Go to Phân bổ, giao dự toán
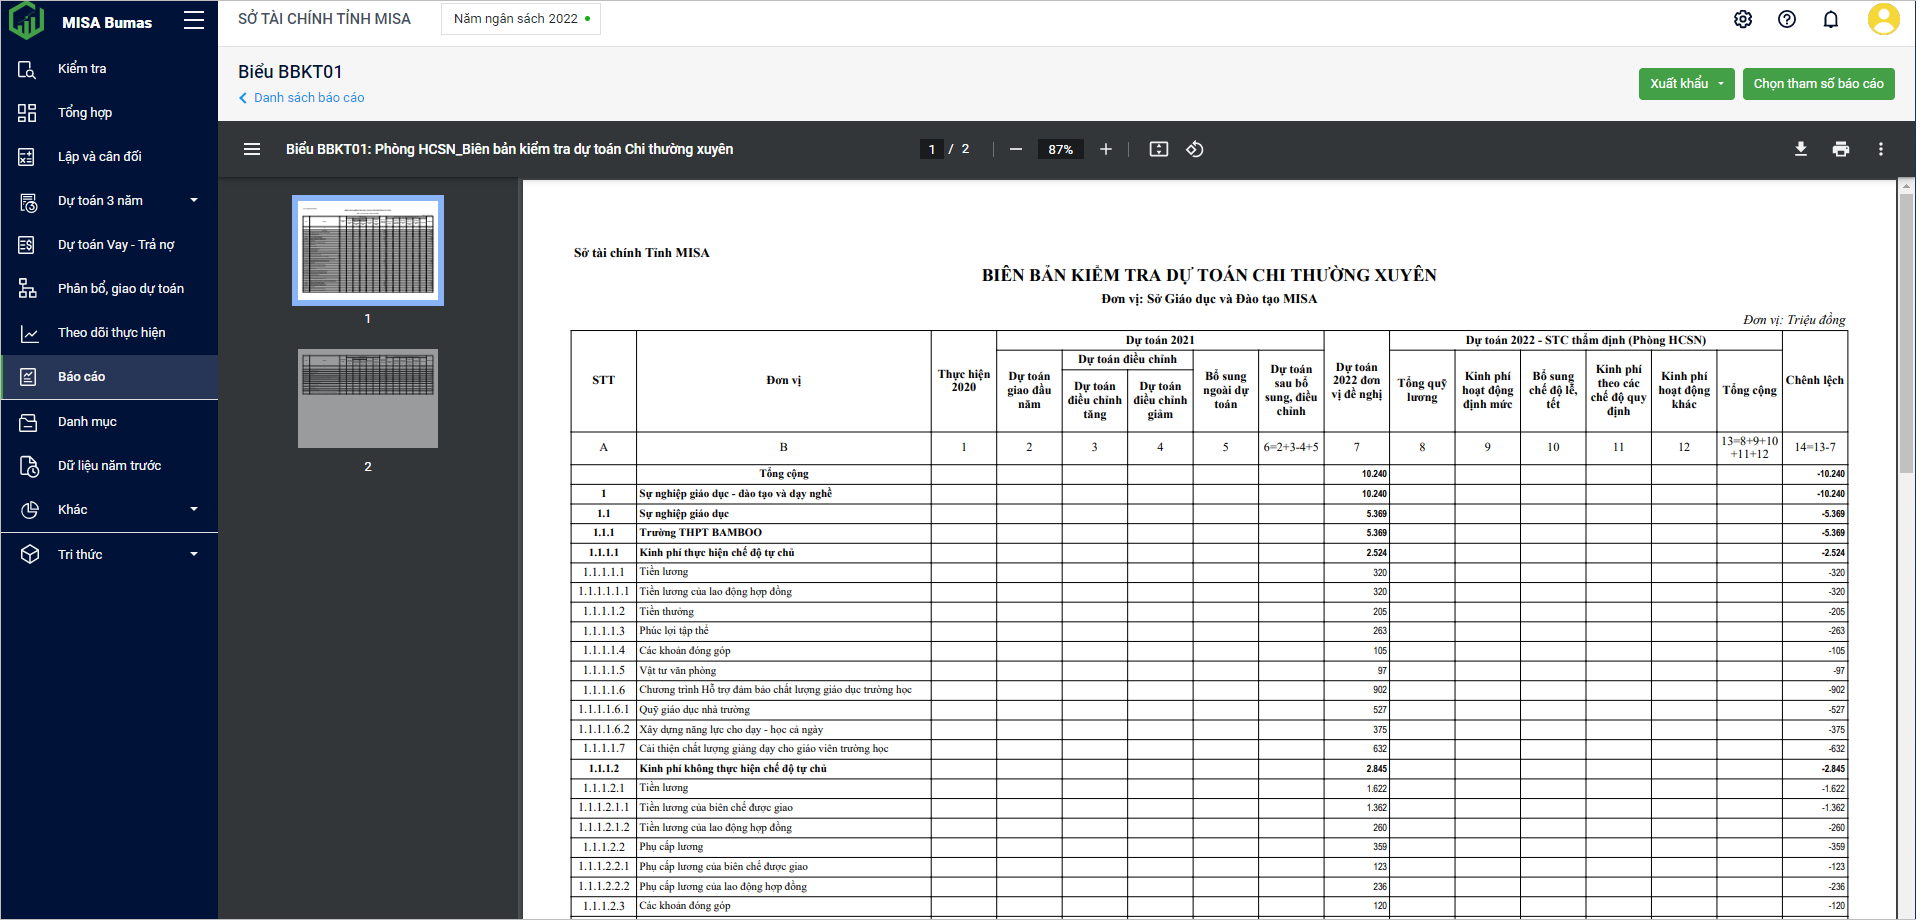Viewport: 1926px width, 920px height. point(120,289)
